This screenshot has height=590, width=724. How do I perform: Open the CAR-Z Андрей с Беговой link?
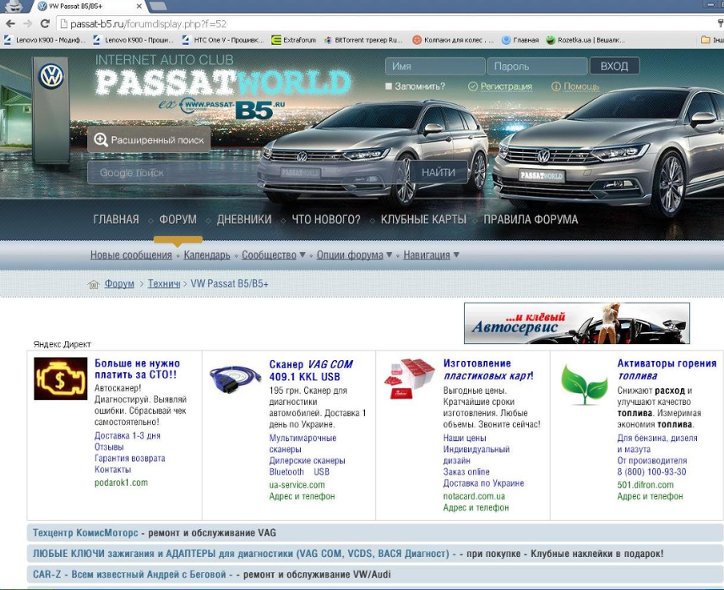click(x=129, y=574)
